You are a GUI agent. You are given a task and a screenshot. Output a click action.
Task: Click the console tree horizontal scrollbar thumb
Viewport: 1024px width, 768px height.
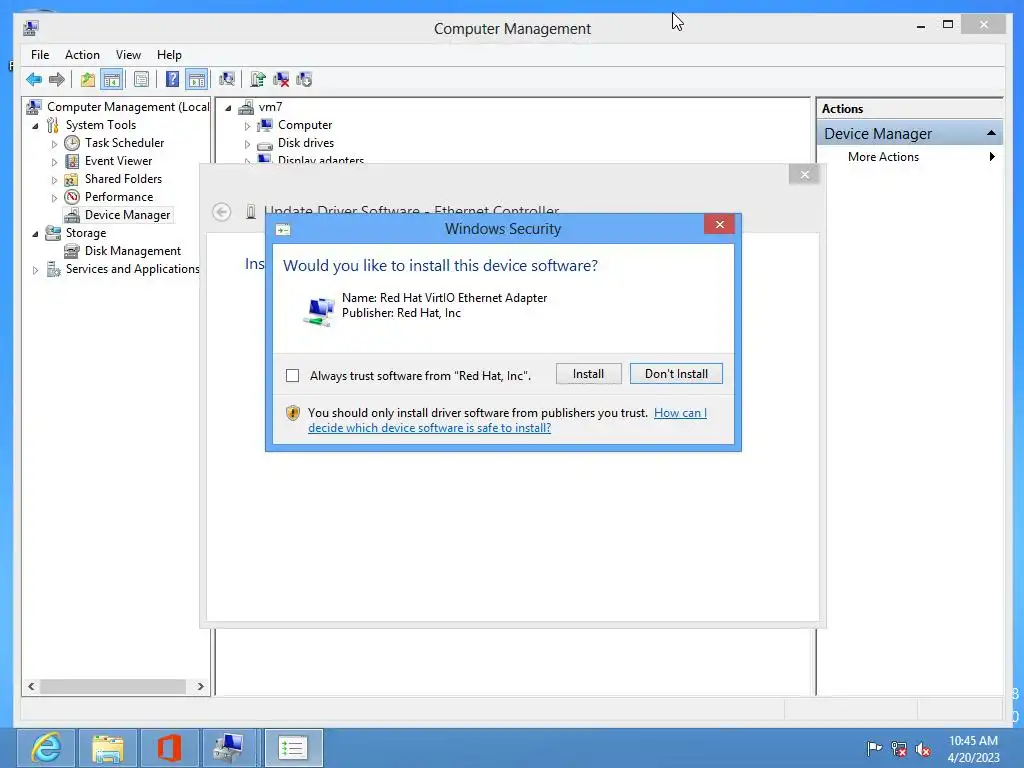pos(113,686)
